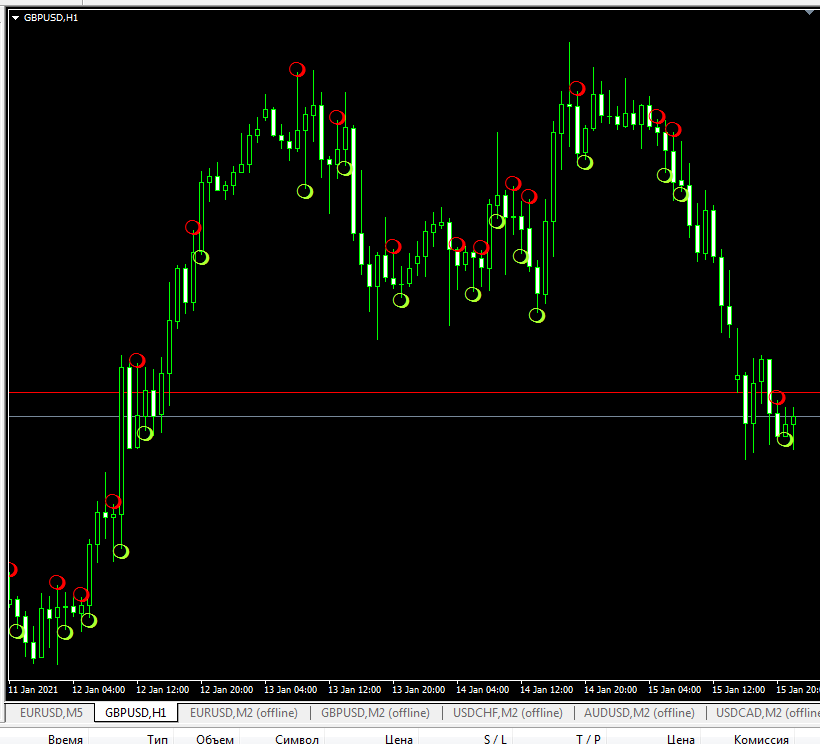Viewport: 820px width, 744px height.
Task: Switch to the EURUSD,M5 chart tab
Action: pos(51,713)
